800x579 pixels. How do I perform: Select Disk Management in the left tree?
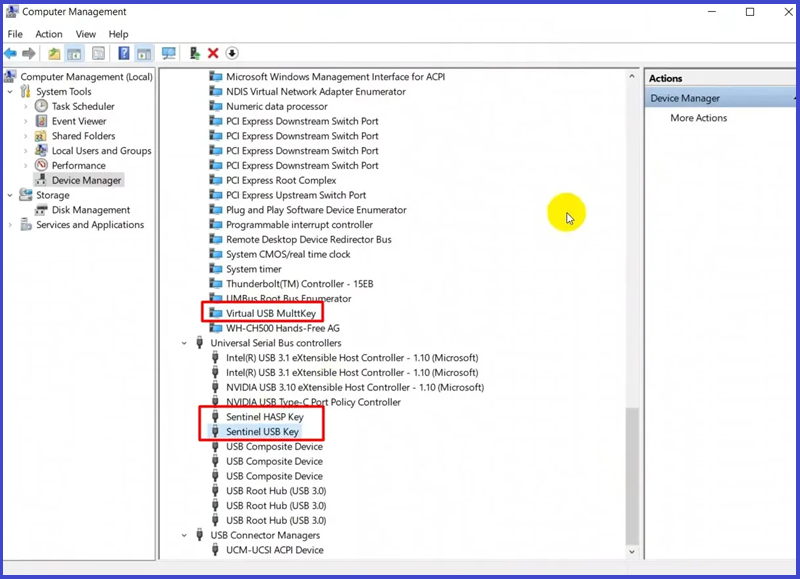click(x=91, y=210)
